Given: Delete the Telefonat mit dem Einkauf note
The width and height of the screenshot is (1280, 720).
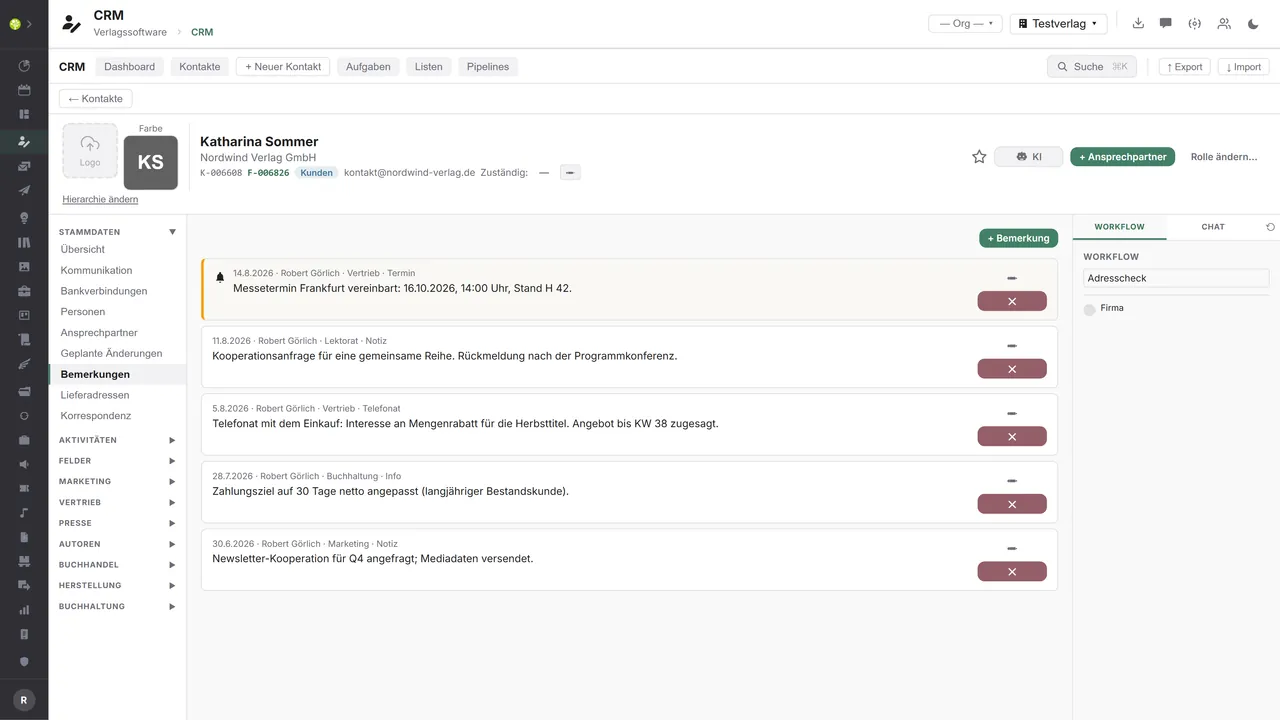Looking at the screenshot, I should [x=1012, y=436].
